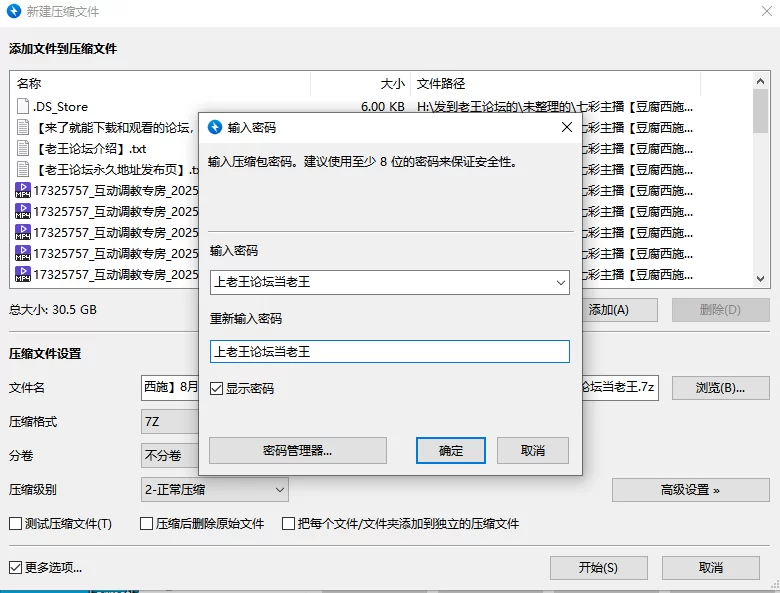
Task: Open the 密码管理器... button
Action: (297, 451)
